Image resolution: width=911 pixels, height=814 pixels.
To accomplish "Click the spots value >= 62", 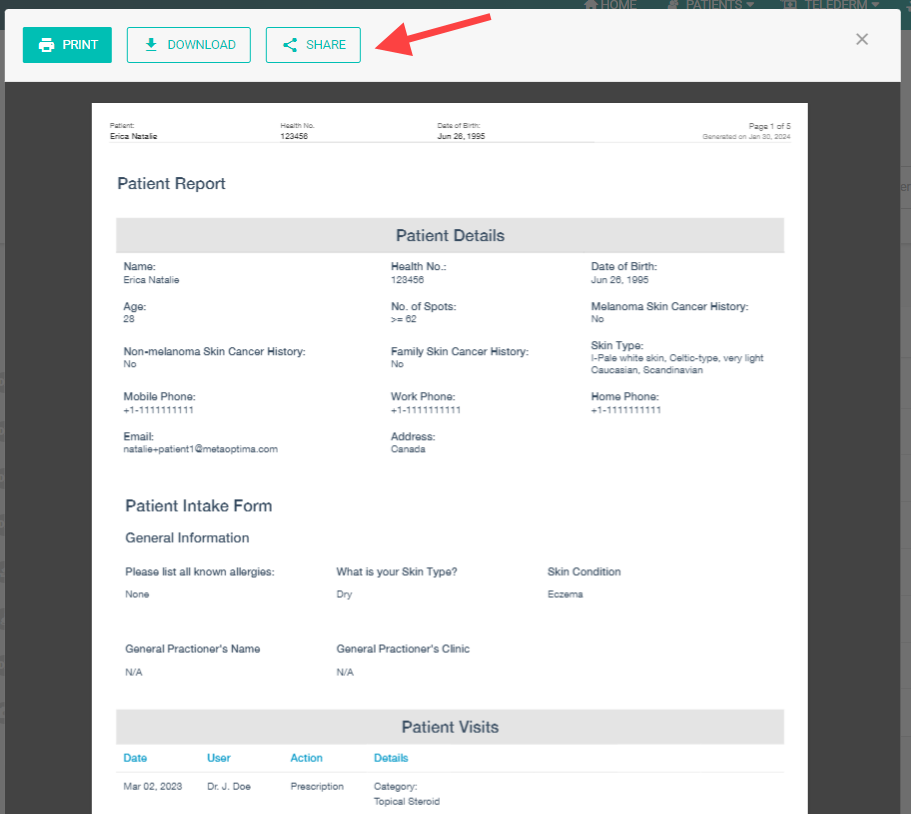I will (404, 319).
